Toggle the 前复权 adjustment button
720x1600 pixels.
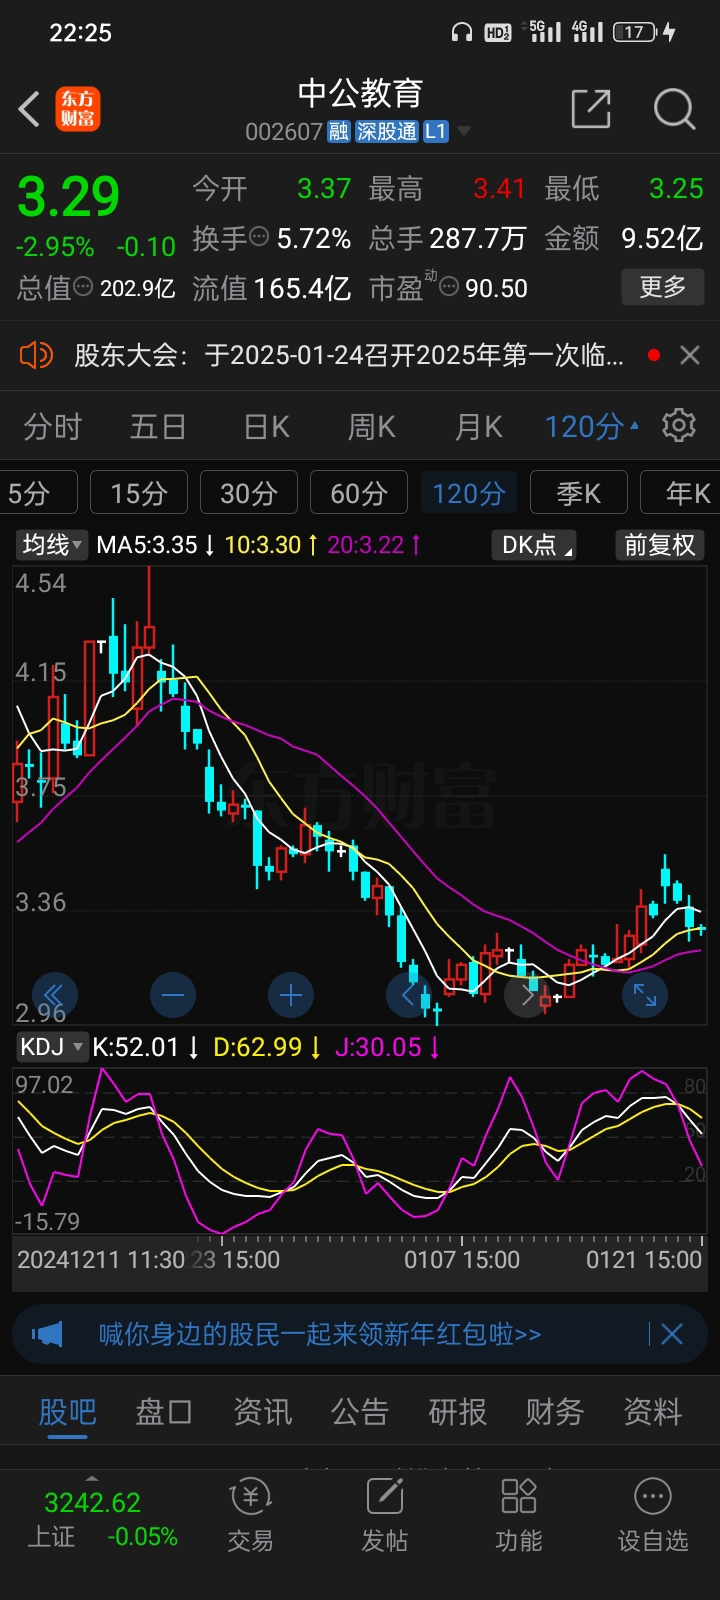[x=659, y=545]
